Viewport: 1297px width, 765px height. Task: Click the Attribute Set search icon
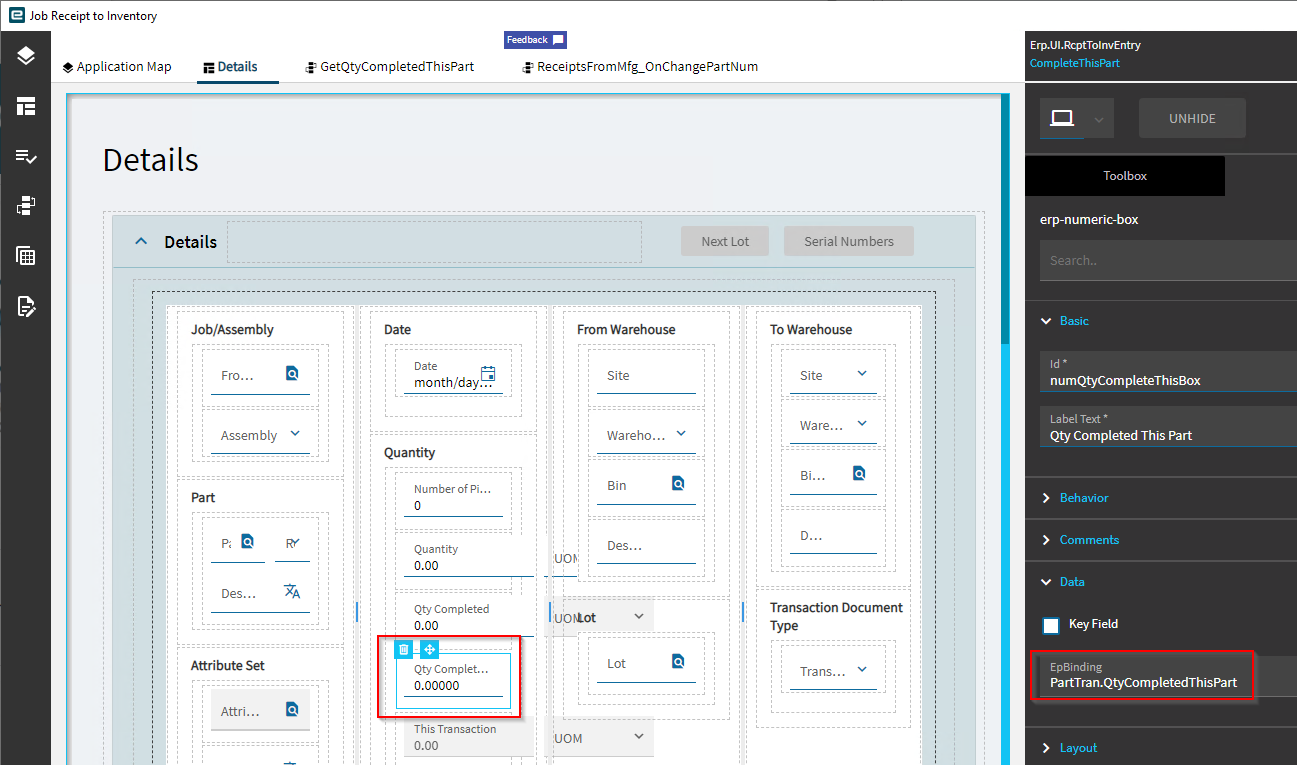point(292,710)
